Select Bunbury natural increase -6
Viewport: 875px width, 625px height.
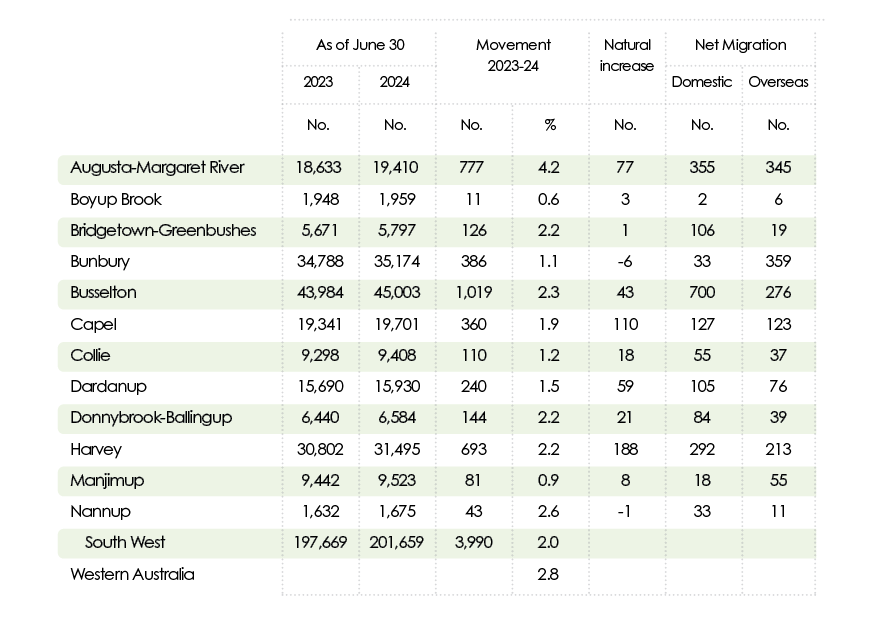click(624, 262)
